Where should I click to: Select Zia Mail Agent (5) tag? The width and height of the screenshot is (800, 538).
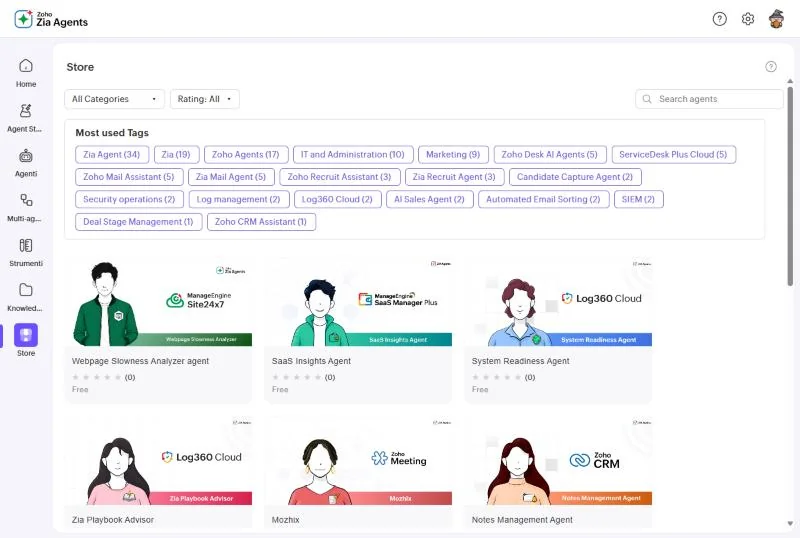(x=231, y=177)
